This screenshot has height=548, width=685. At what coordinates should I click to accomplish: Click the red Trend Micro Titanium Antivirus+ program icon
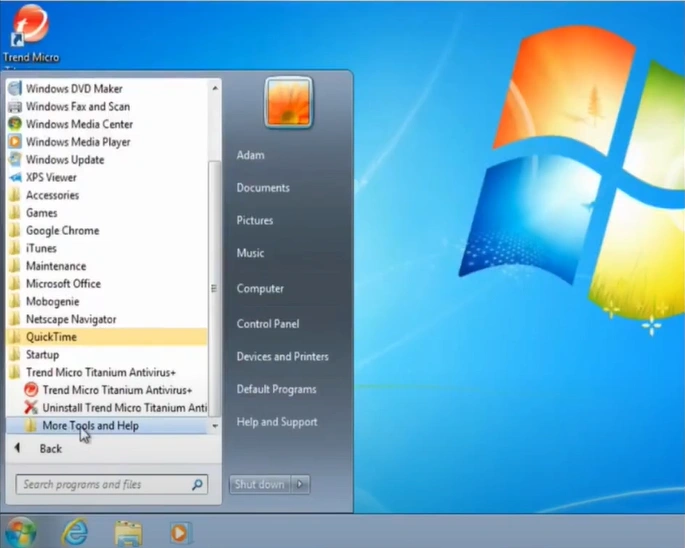point(31,390)
